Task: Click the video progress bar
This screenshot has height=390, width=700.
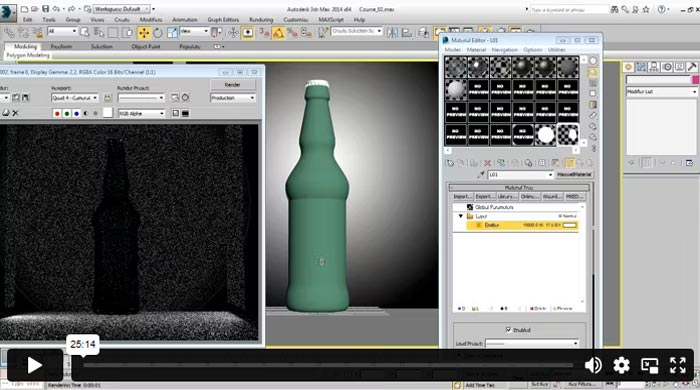Action: (x=328, y=365)
